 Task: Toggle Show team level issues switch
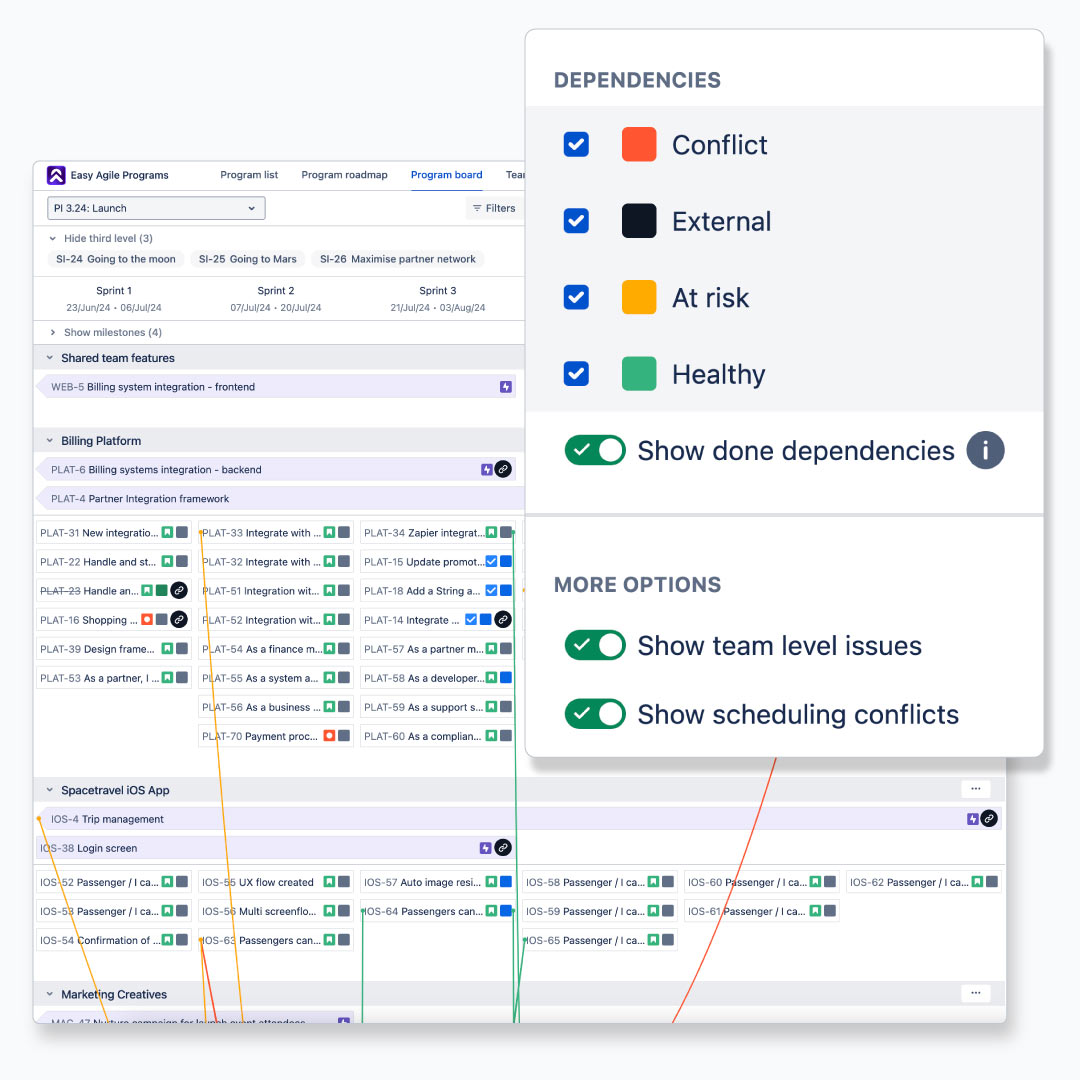[x=595, y=645]
